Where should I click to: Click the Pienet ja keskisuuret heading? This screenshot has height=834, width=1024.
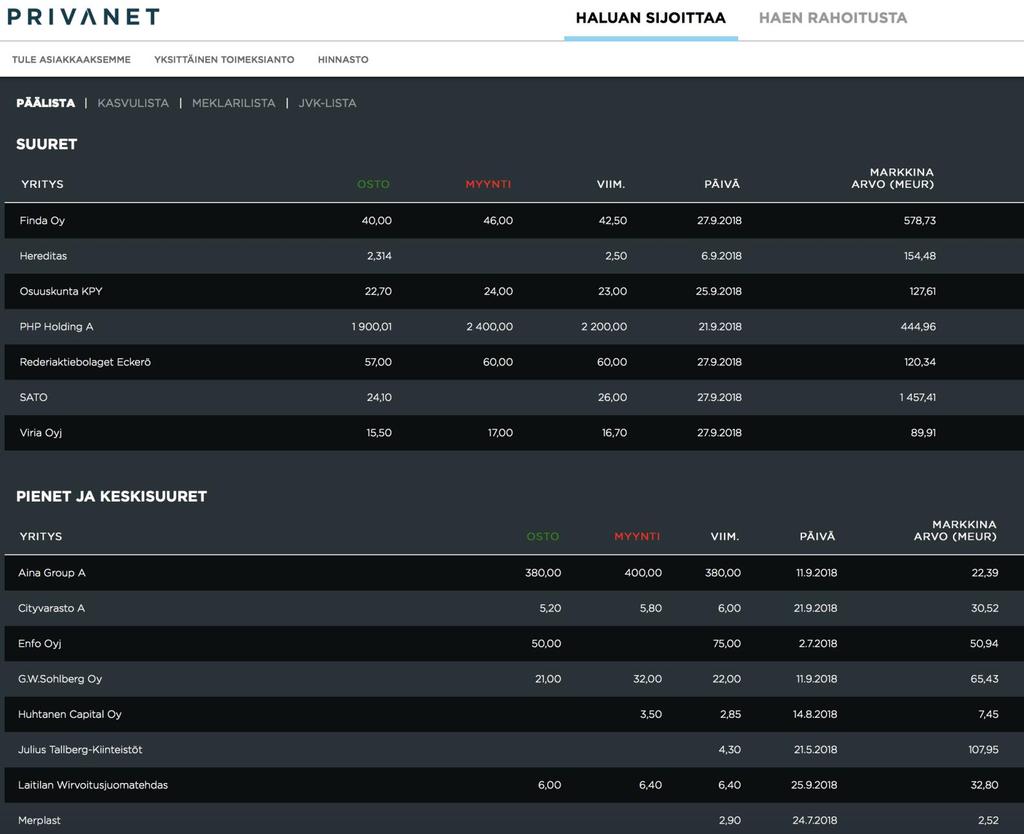(x=111, y=496)
